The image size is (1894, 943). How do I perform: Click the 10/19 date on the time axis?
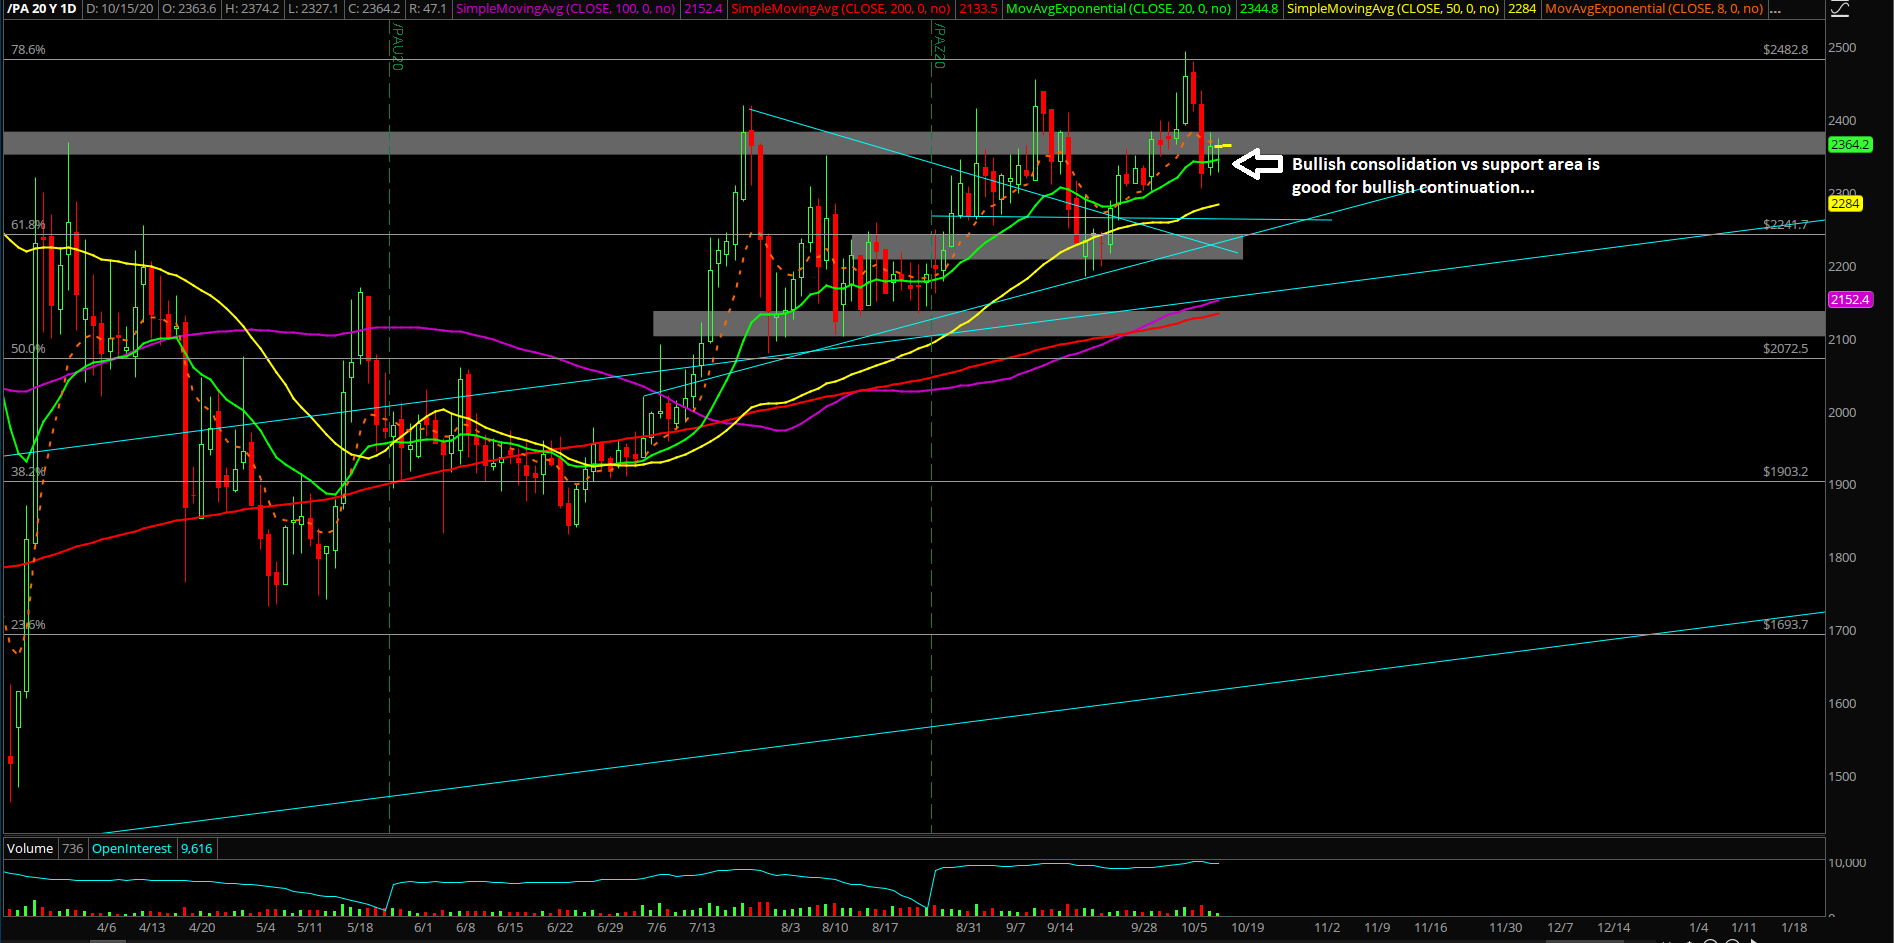pyautogui.click(x=1247, y=928)
